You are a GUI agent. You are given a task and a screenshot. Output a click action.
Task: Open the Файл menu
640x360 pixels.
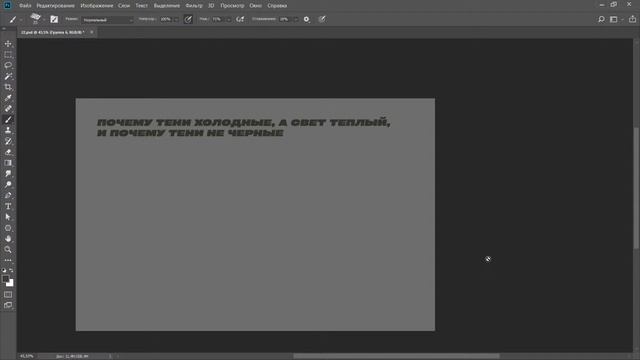tap(25, 6)
